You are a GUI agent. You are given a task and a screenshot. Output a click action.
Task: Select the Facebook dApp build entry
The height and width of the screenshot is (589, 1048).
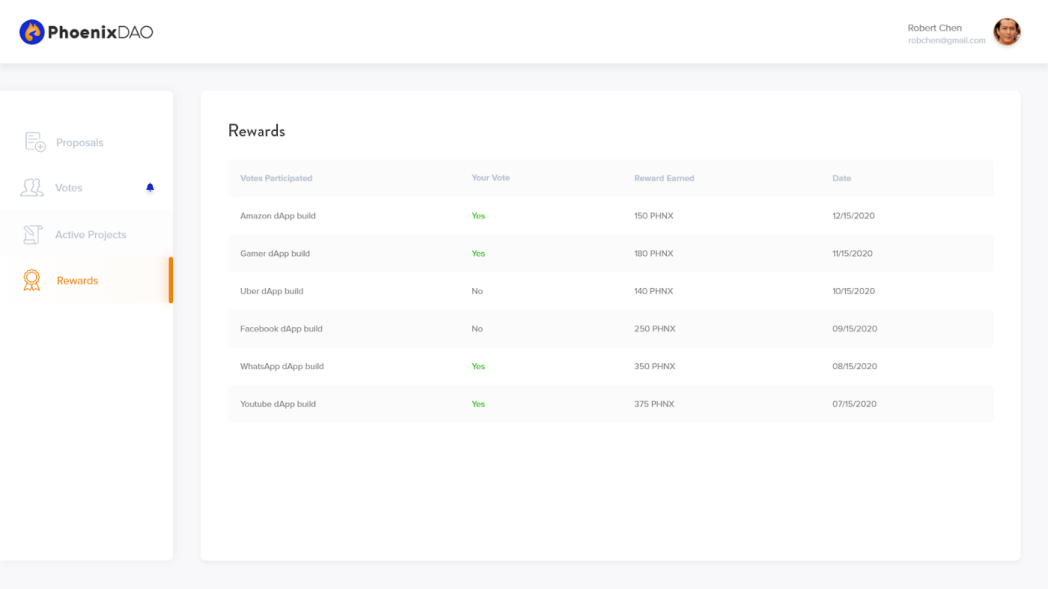tap(610, 328)
